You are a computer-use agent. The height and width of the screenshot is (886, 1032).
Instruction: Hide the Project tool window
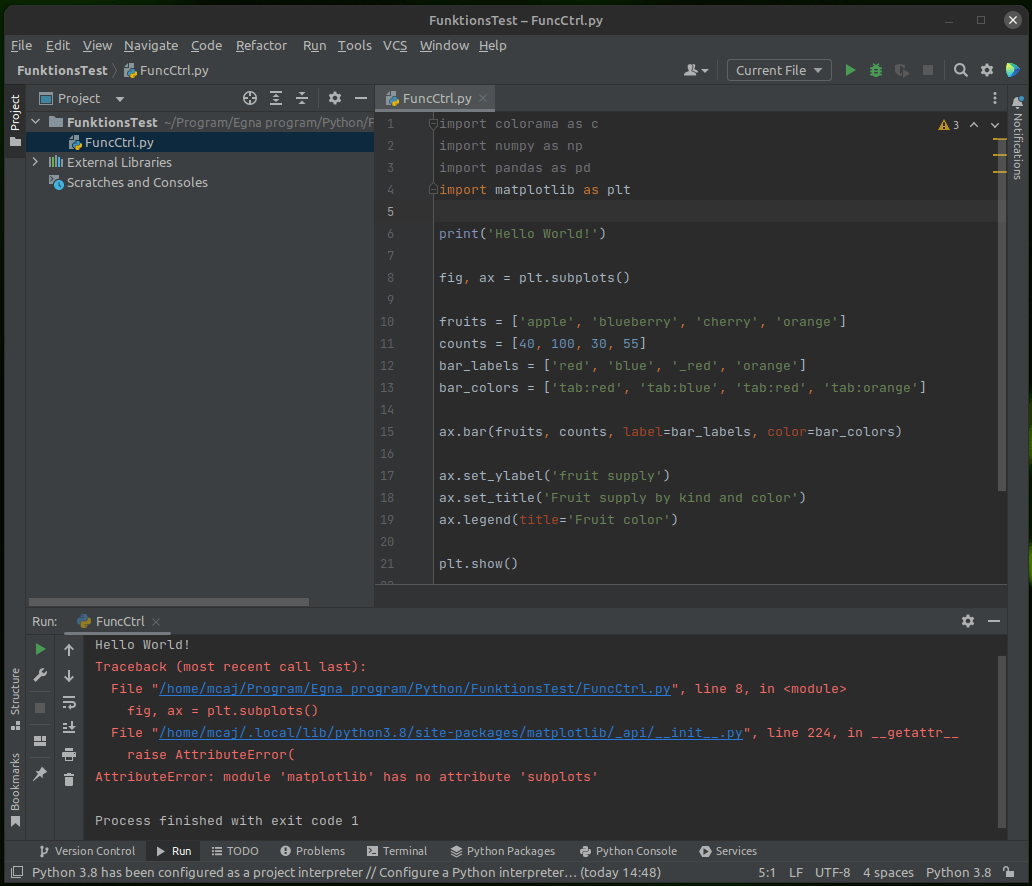(360, 99)
